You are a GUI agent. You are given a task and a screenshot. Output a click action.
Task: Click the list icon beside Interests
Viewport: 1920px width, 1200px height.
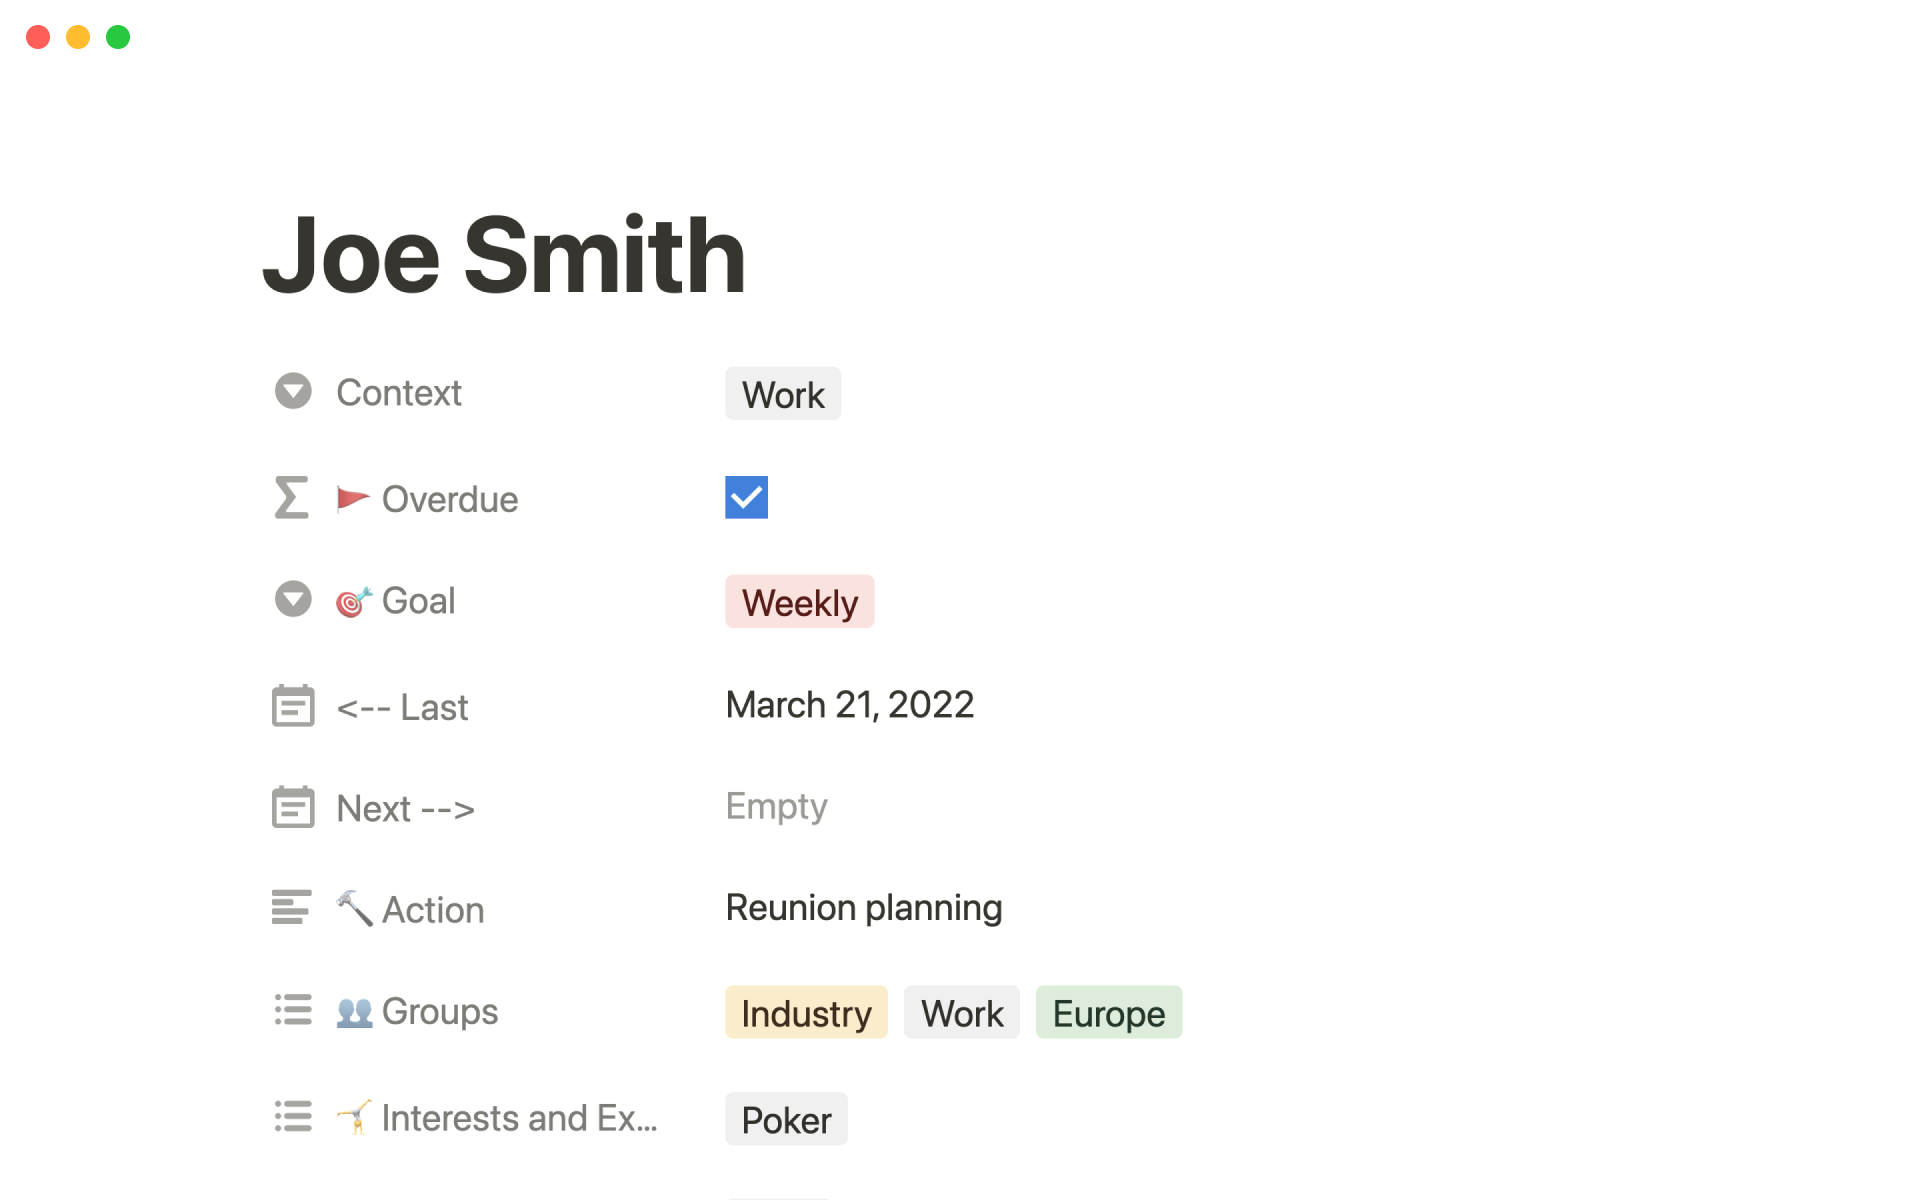coord(293,1116)
